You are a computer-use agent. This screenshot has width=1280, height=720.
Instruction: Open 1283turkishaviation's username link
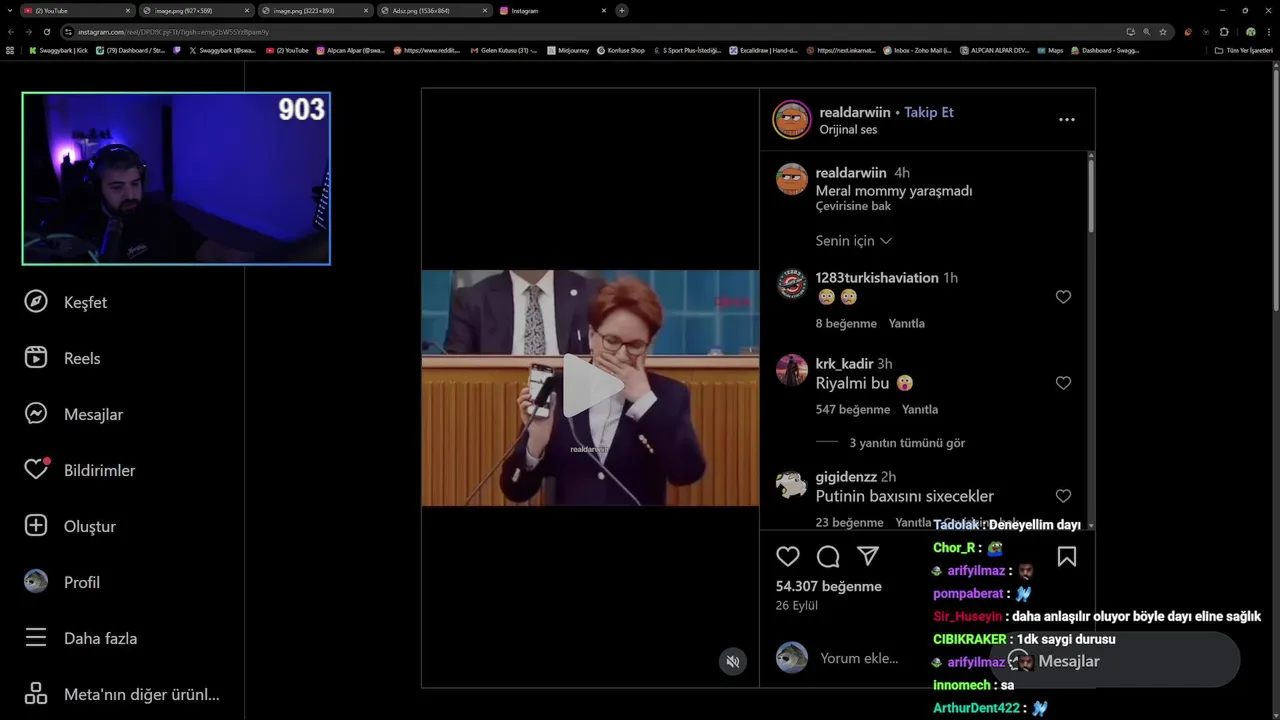tap(877, 278)
